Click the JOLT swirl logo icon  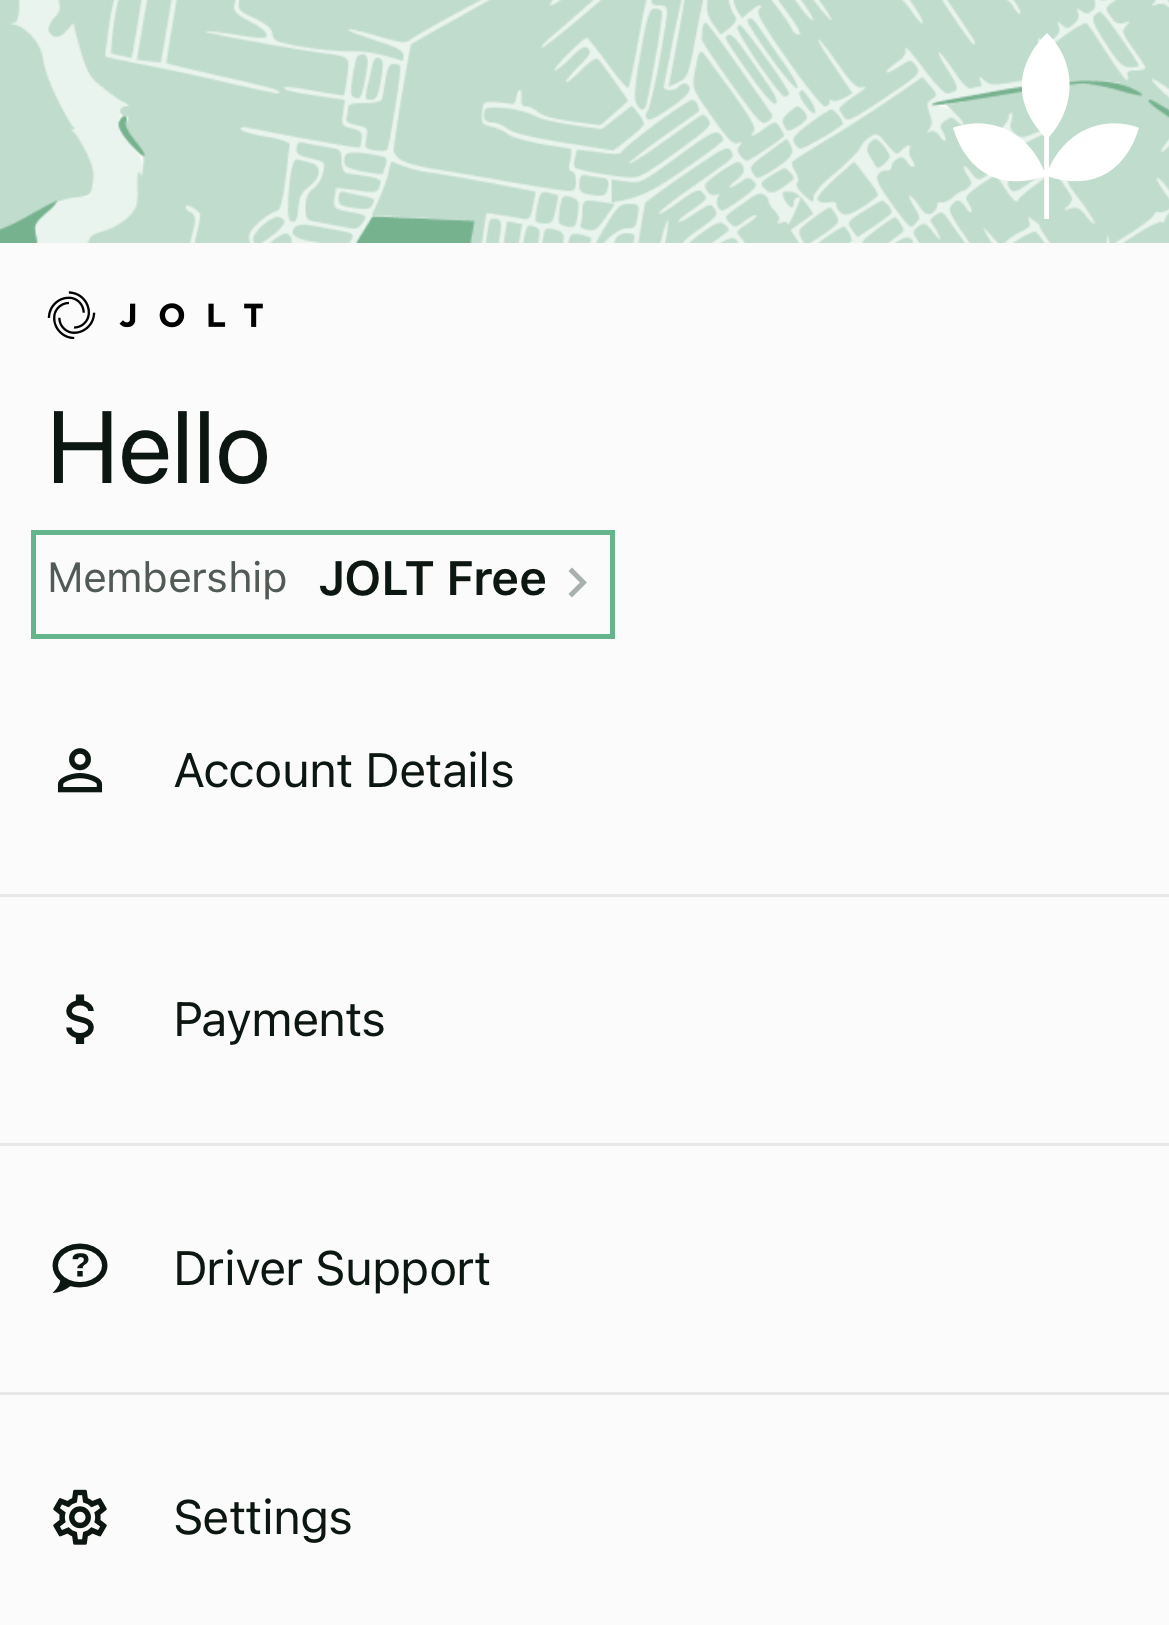tap(72, 316)
